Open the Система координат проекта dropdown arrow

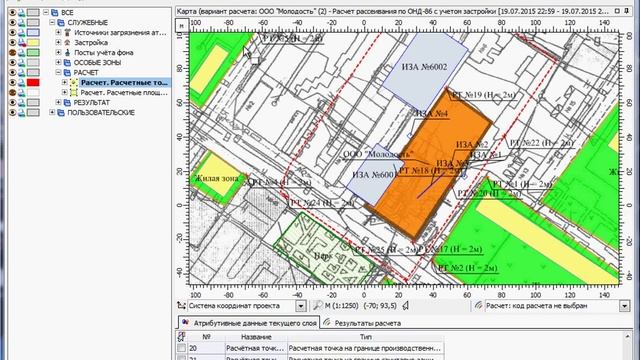[301, 306]
